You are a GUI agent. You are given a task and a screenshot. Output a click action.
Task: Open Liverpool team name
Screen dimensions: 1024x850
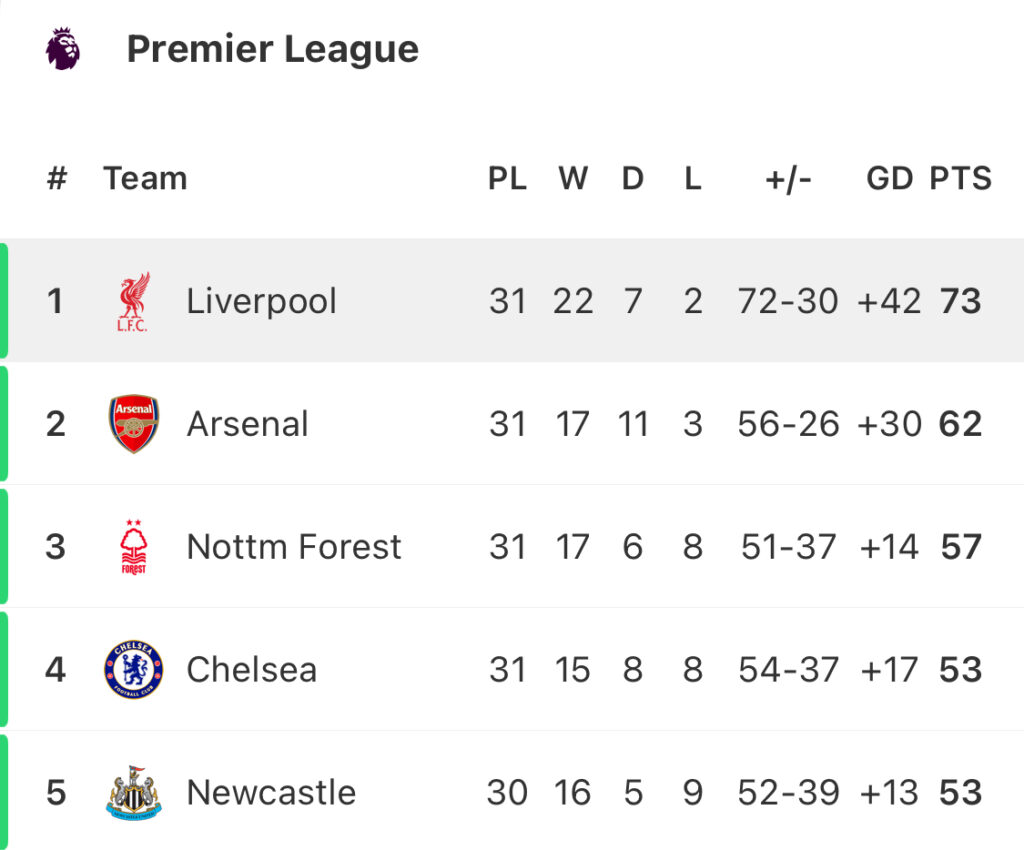click(261, 302)
